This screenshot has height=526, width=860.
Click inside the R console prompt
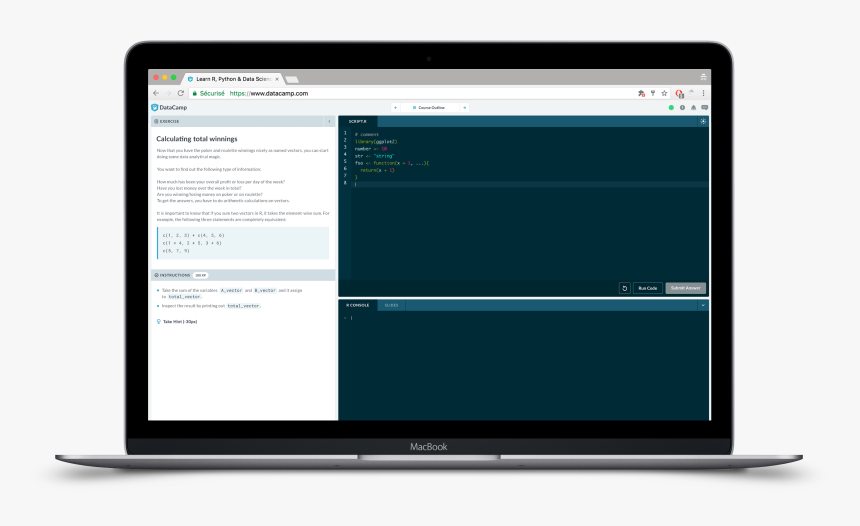(x=352, y=318)
